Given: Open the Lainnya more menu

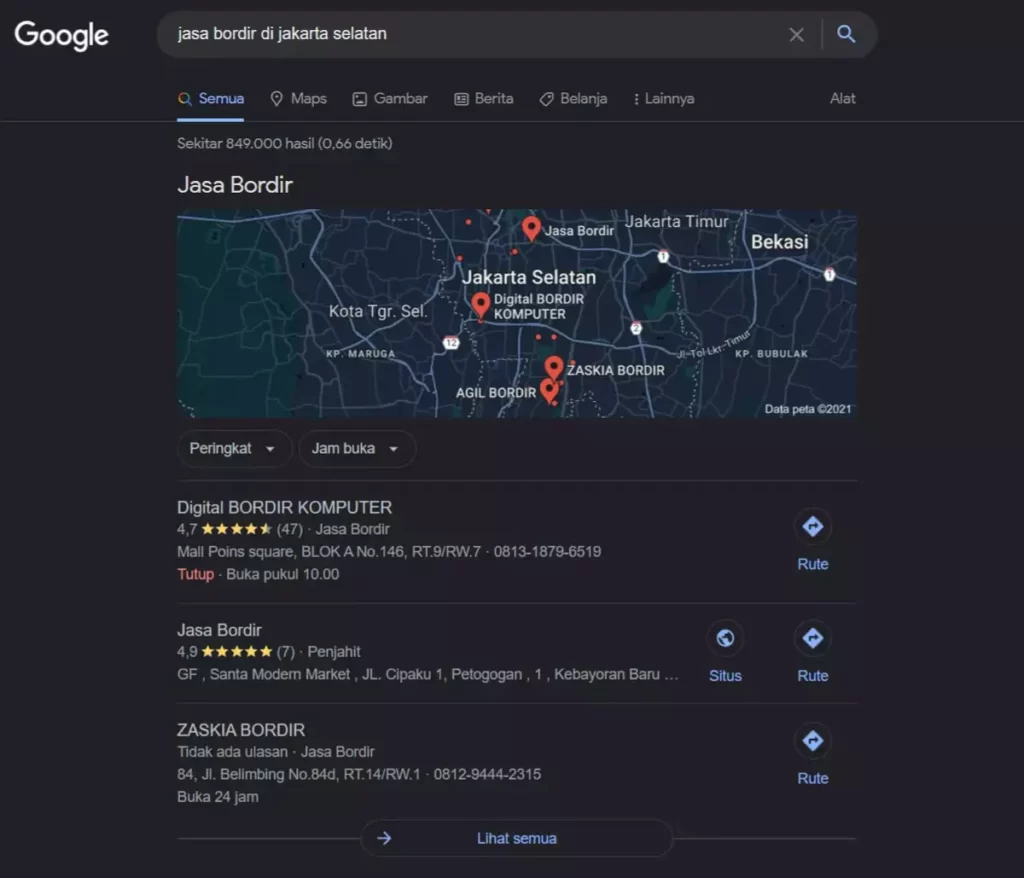Looking at the screenshot, I should (x=664, y=99).
